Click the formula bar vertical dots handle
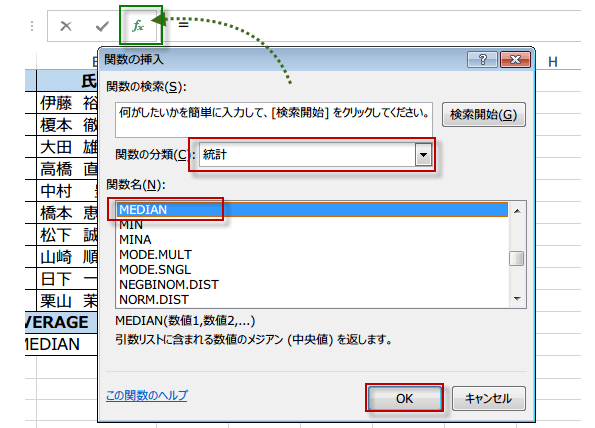 (32, 26)
